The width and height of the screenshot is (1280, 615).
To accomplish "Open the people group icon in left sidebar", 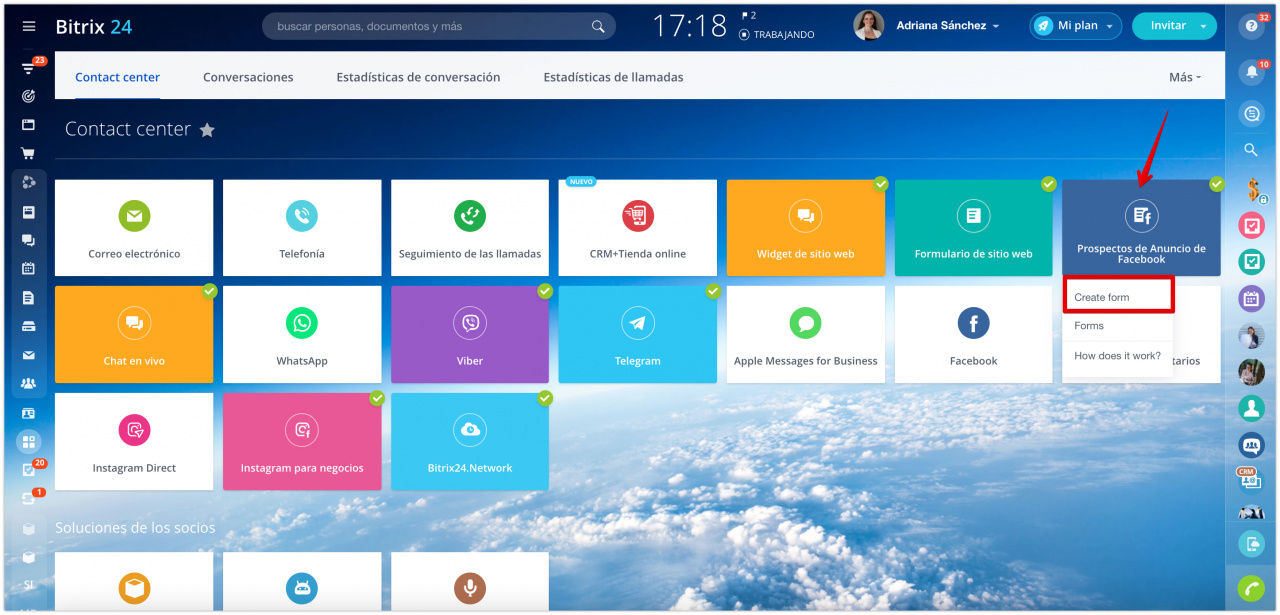I will 28,383.
